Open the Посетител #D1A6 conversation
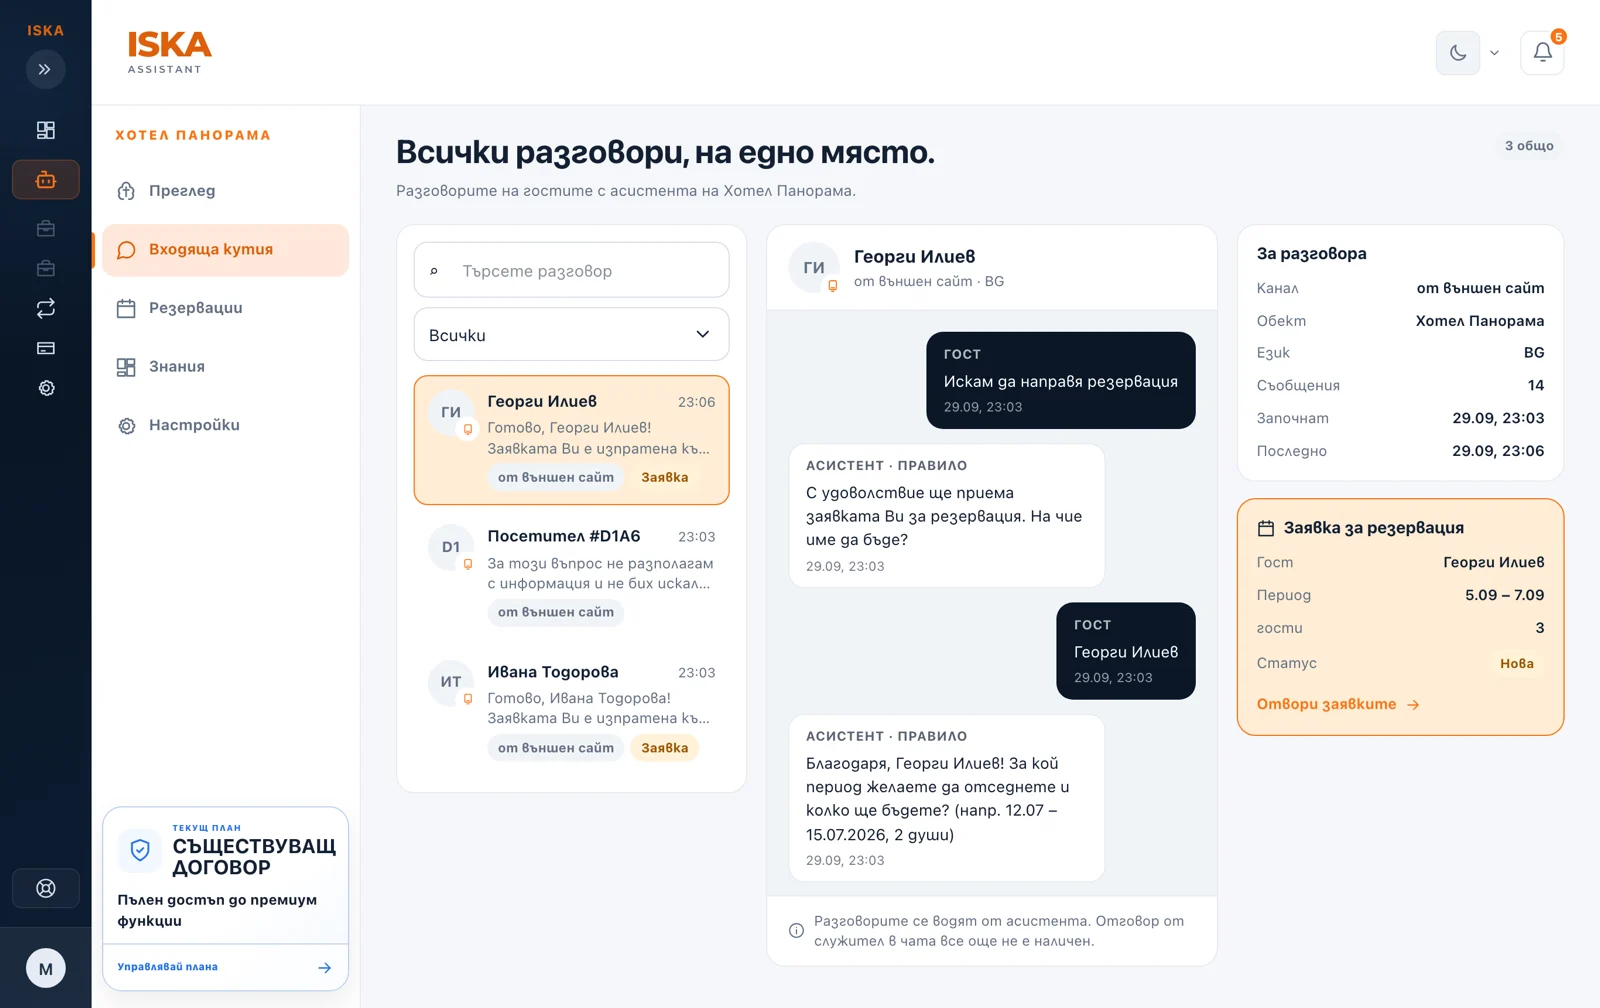The width and height of the screenshot is (1600, 1008). pyautogui.click(x=571, y=575)
